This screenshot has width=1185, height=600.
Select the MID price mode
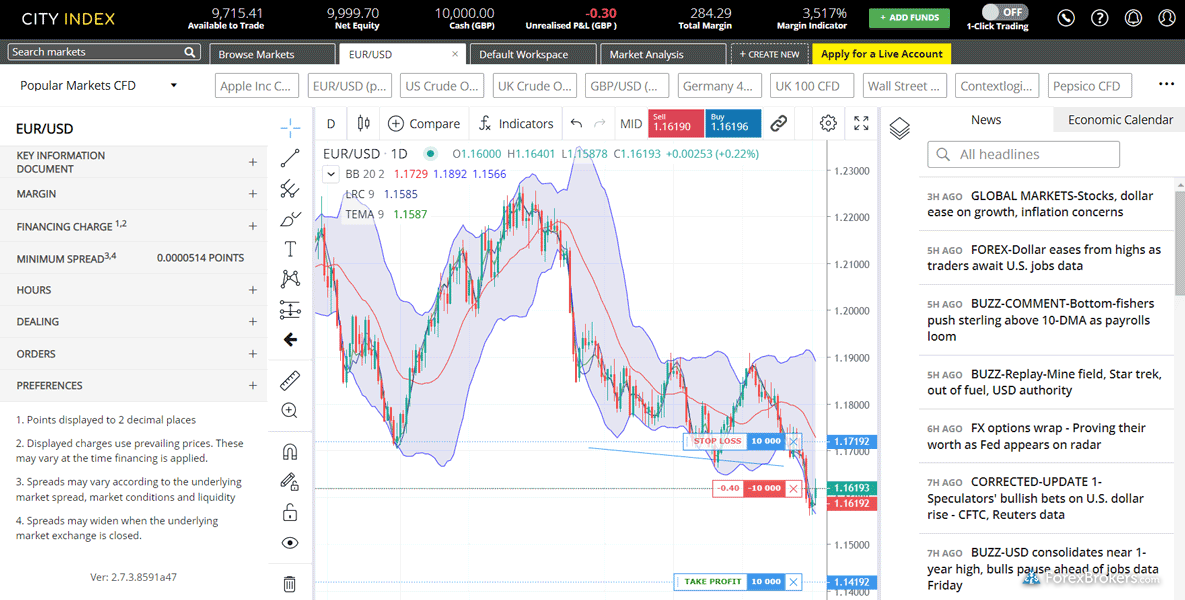coord(631,124)
